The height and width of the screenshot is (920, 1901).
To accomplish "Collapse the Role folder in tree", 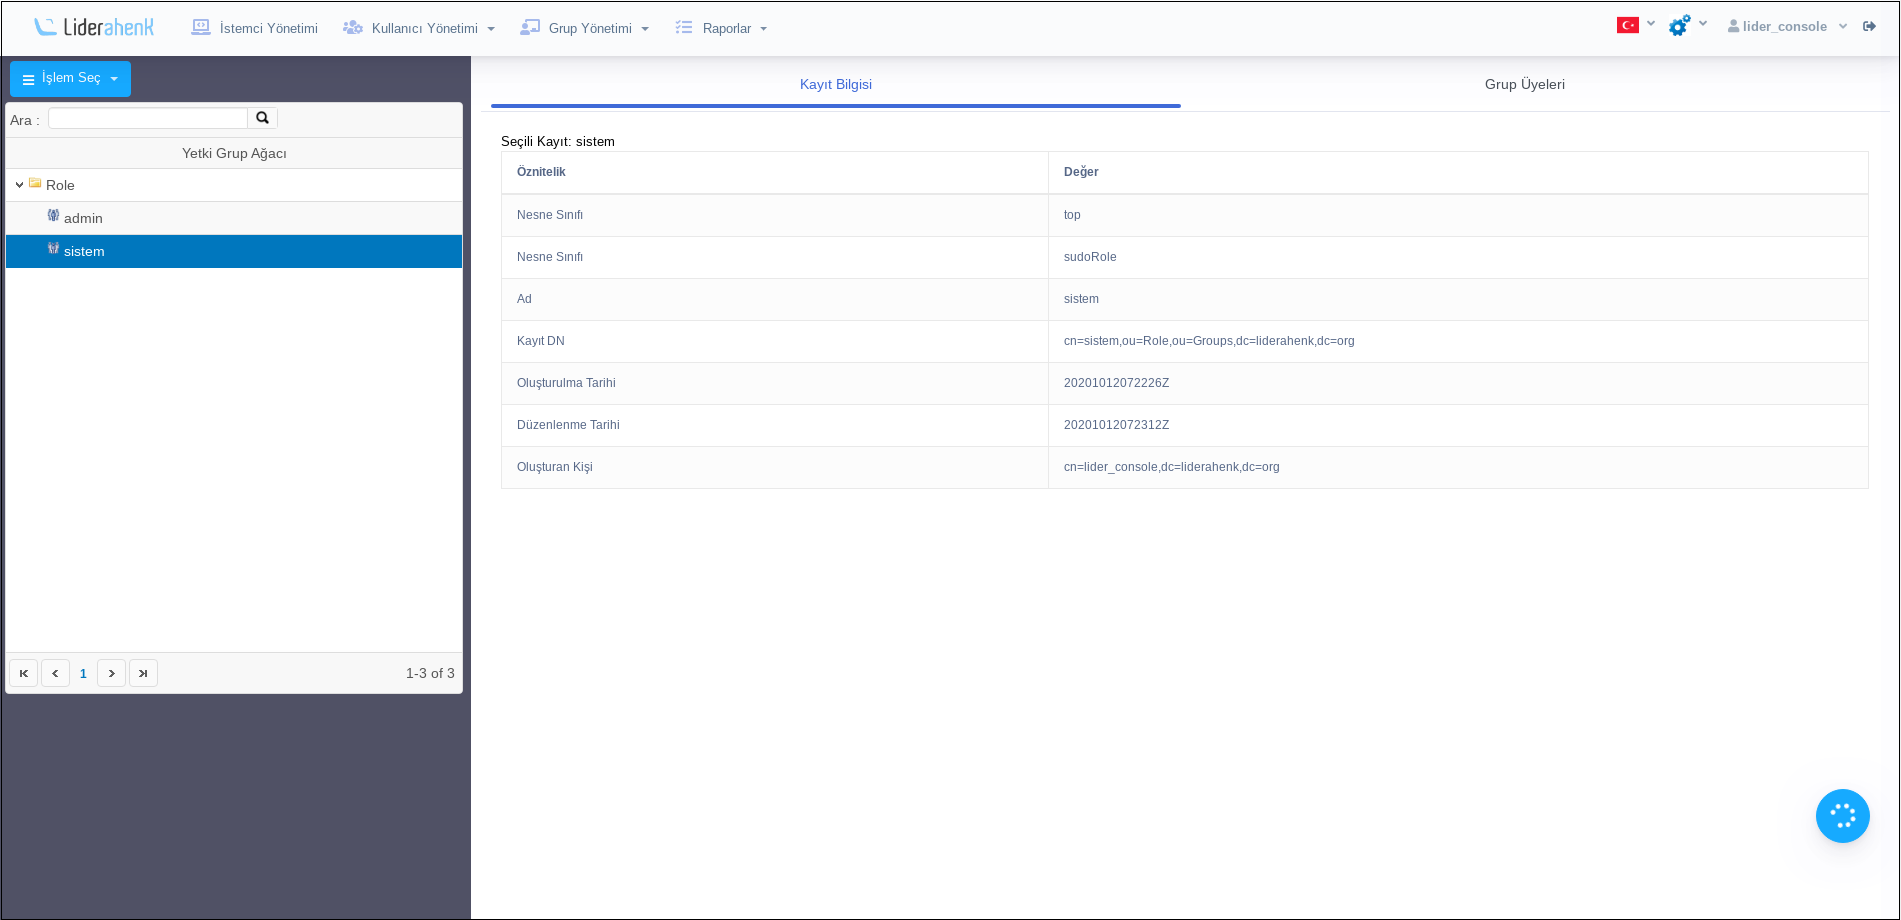I will point(19,185).
